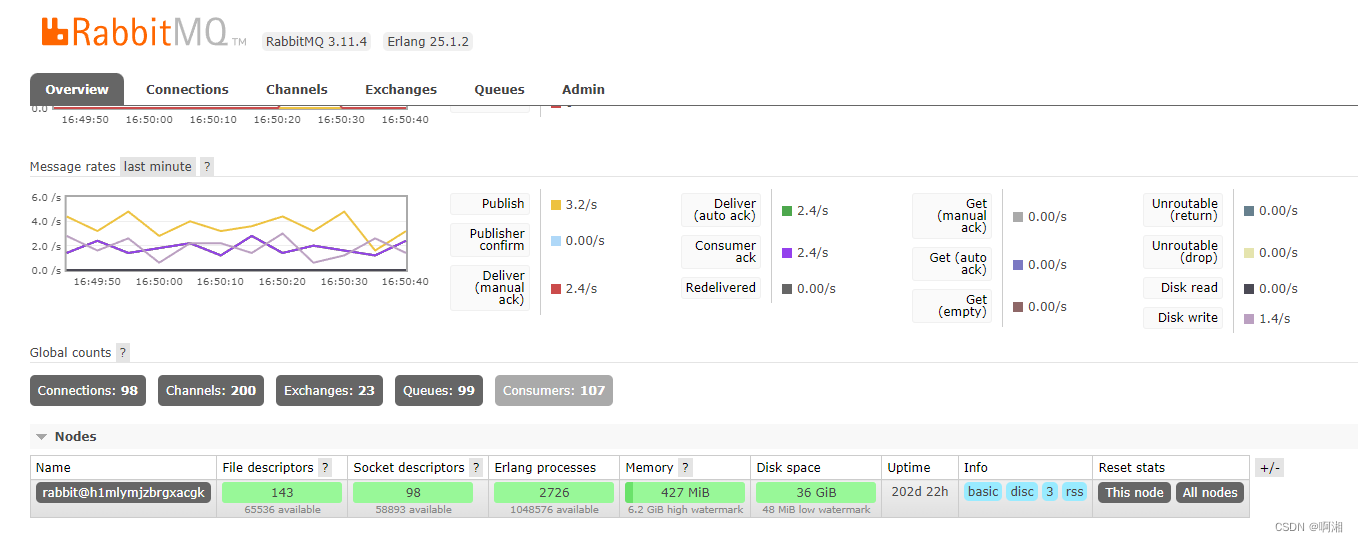Click the 'disc' info tag
Screen dimensions: 1358x542
point(1022,492)
